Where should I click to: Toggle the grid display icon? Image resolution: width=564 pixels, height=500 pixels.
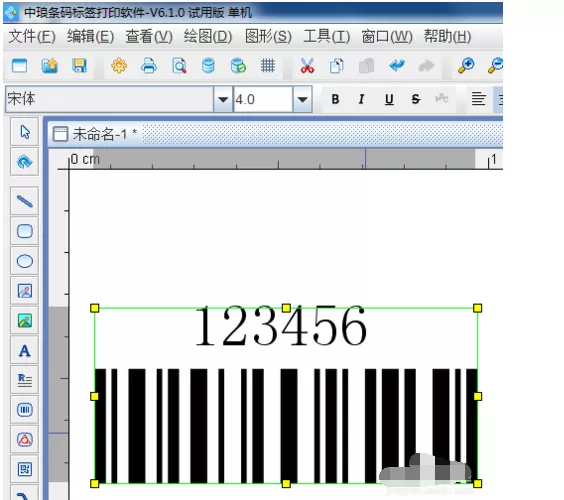[268, 66]
